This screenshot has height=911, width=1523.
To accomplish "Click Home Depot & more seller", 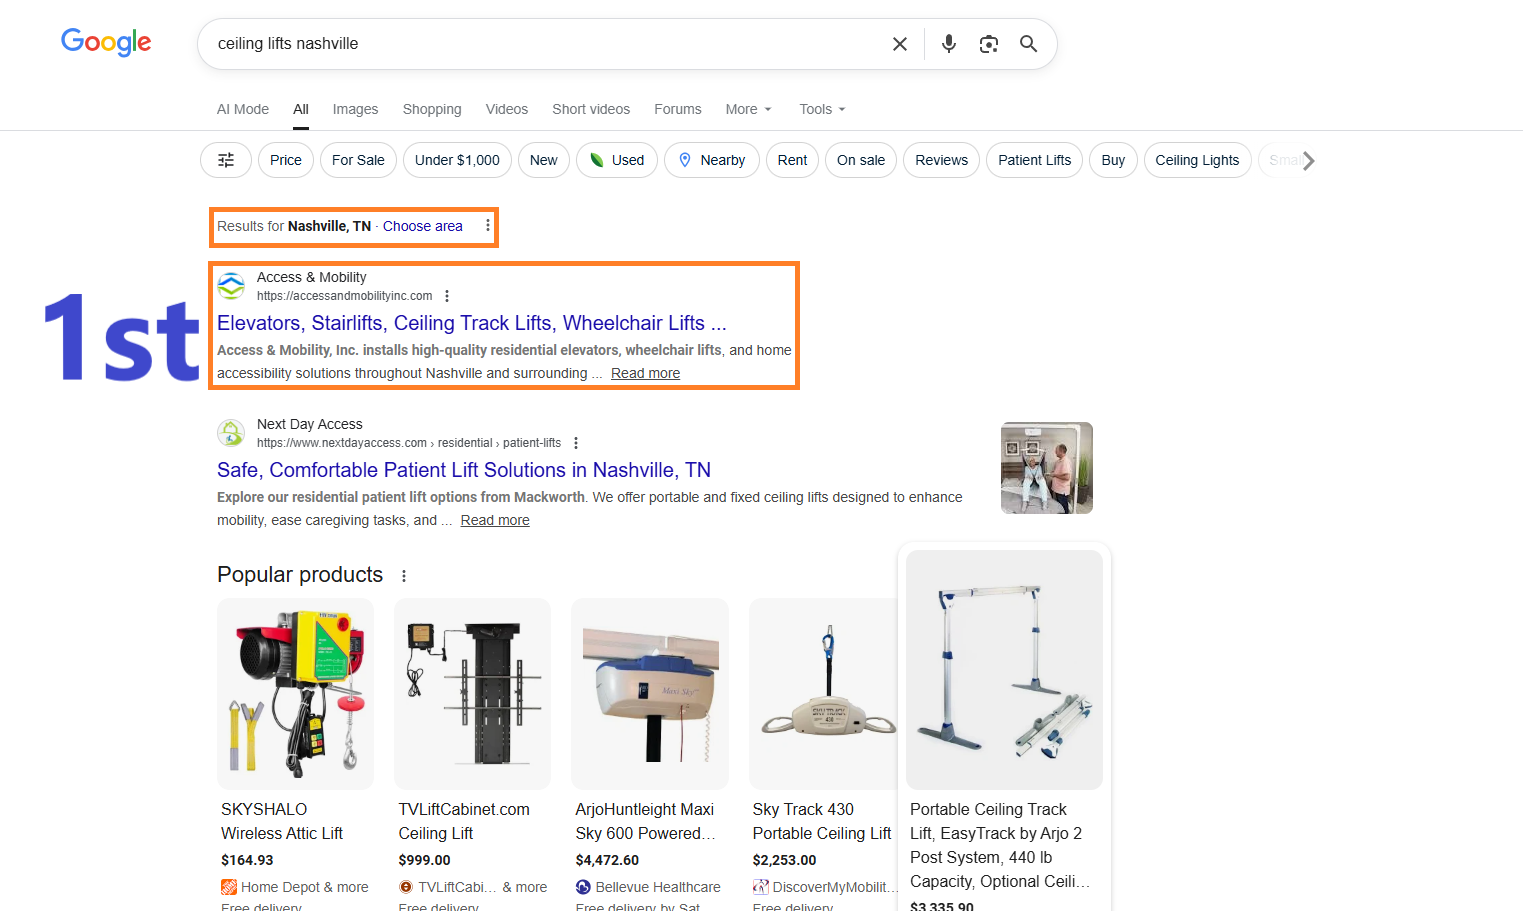I will [x=295, y=887].
